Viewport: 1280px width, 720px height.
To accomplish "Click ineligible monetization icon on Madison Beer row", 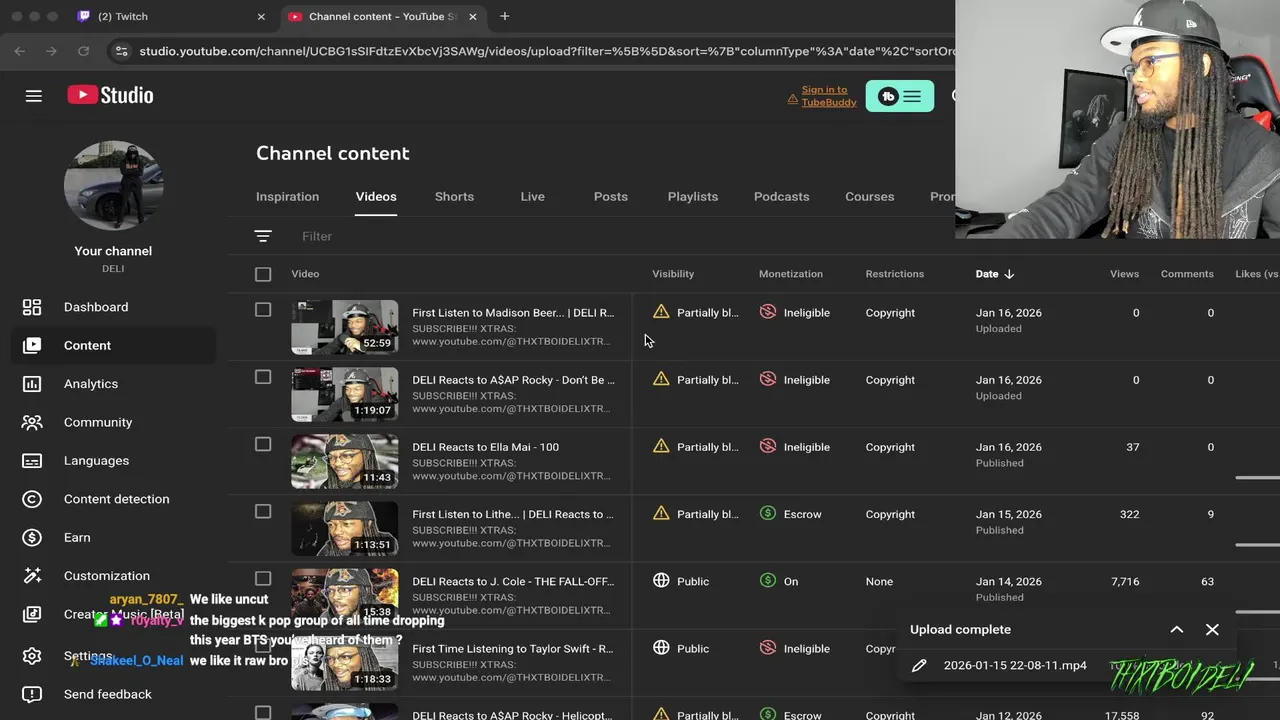I will click(768, 312).
